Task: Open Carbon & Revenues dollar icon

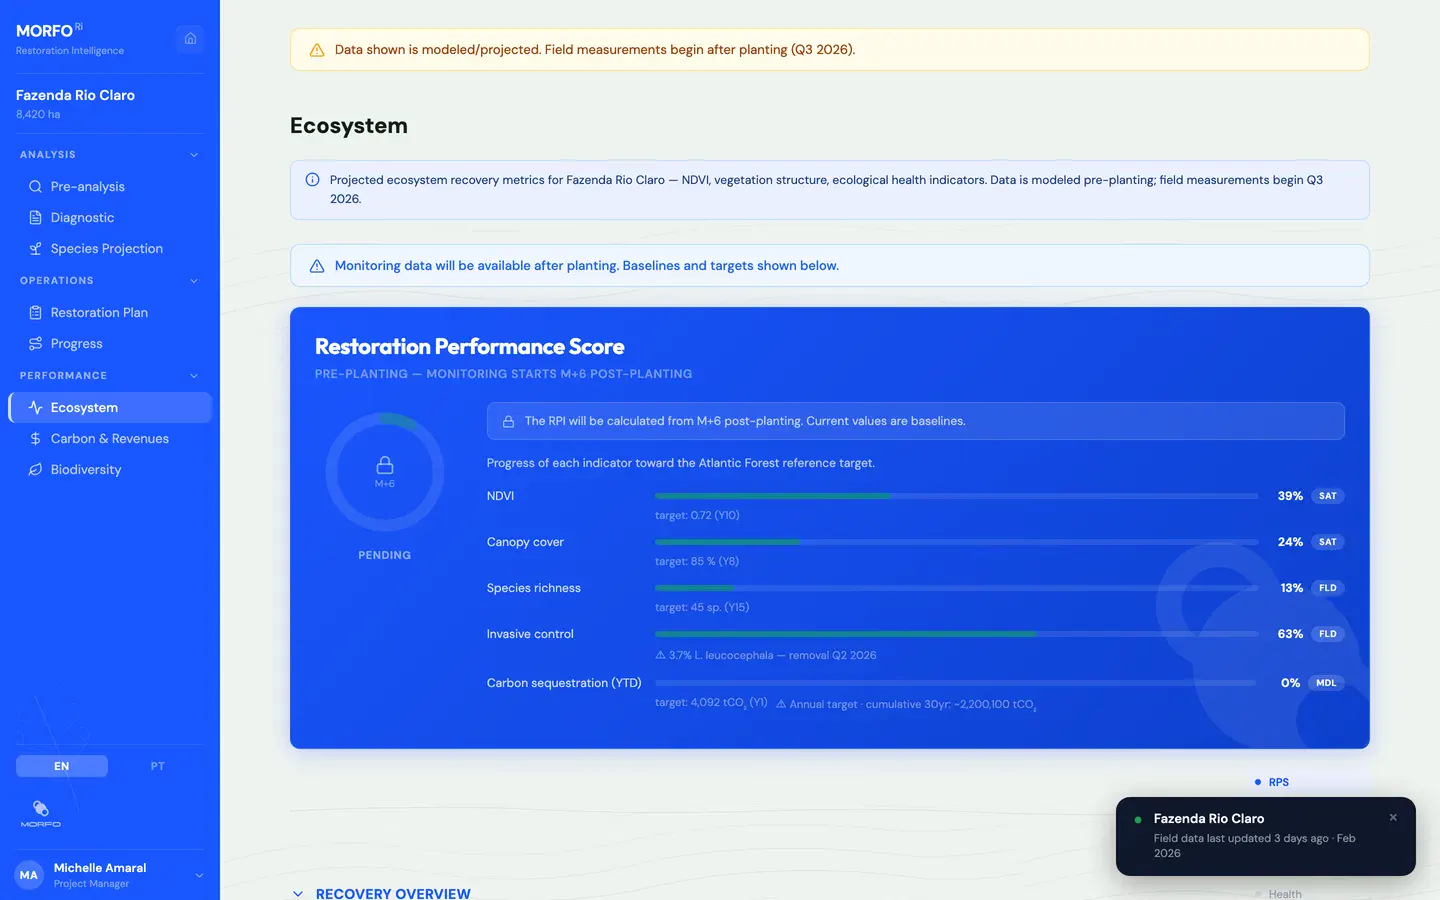Action: (35, 439)
